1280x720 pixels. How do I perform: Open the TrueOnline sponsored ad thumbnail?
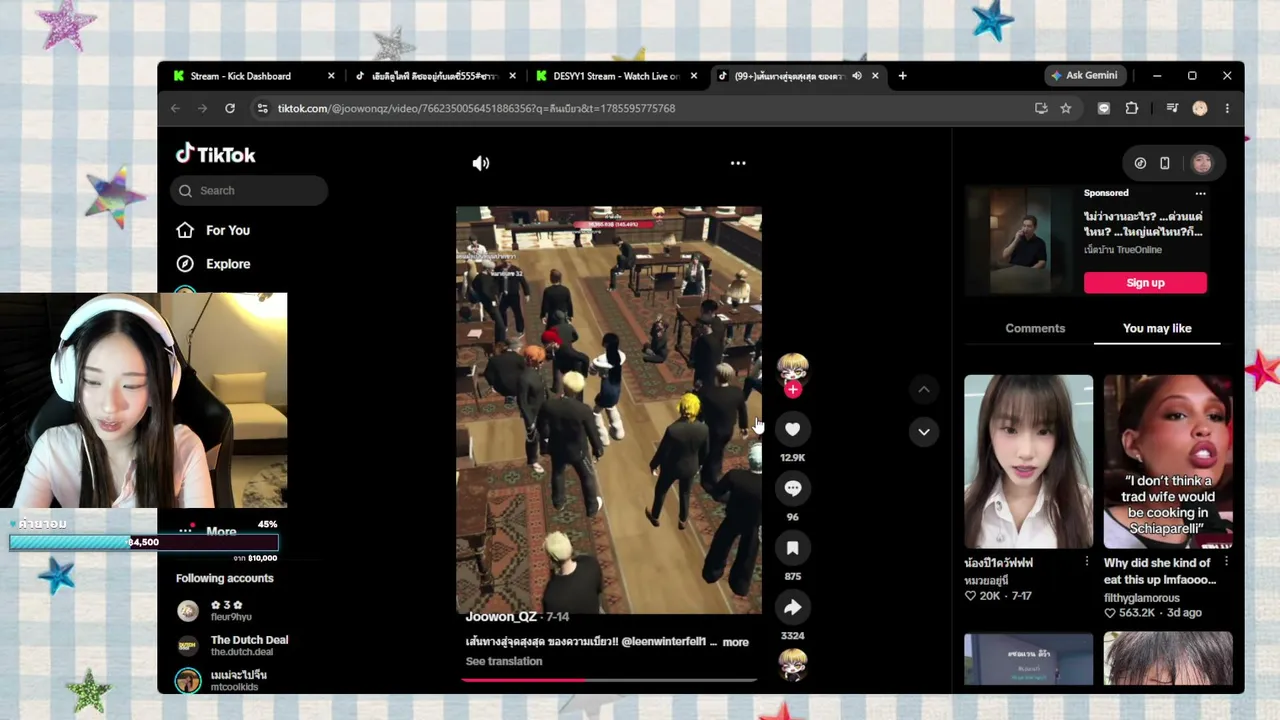(x=1021, y=241)
